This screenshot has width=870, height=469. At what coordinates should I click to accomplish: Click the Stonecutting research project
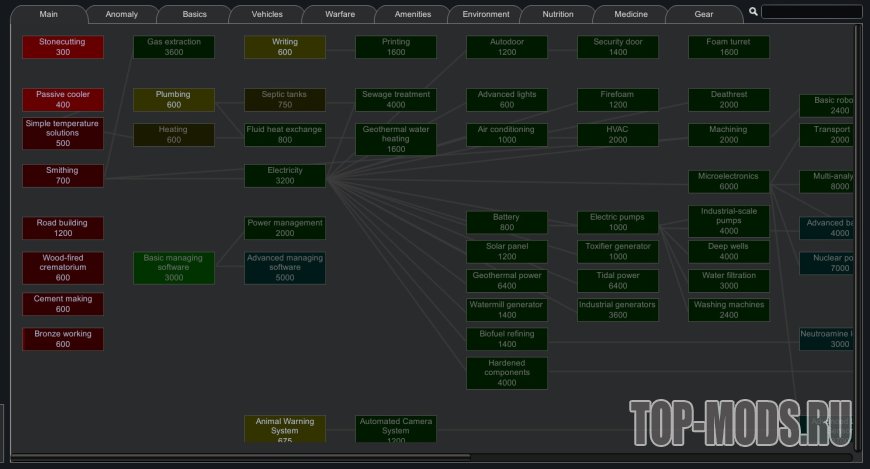(63, 47)
